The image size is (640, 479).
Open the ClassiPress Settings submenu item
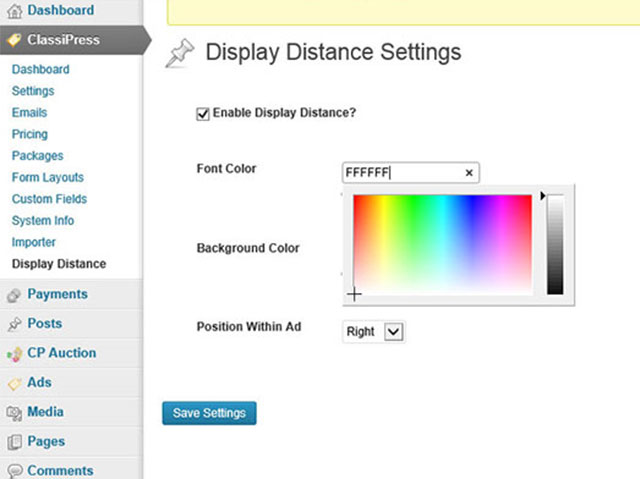[33, 91]
